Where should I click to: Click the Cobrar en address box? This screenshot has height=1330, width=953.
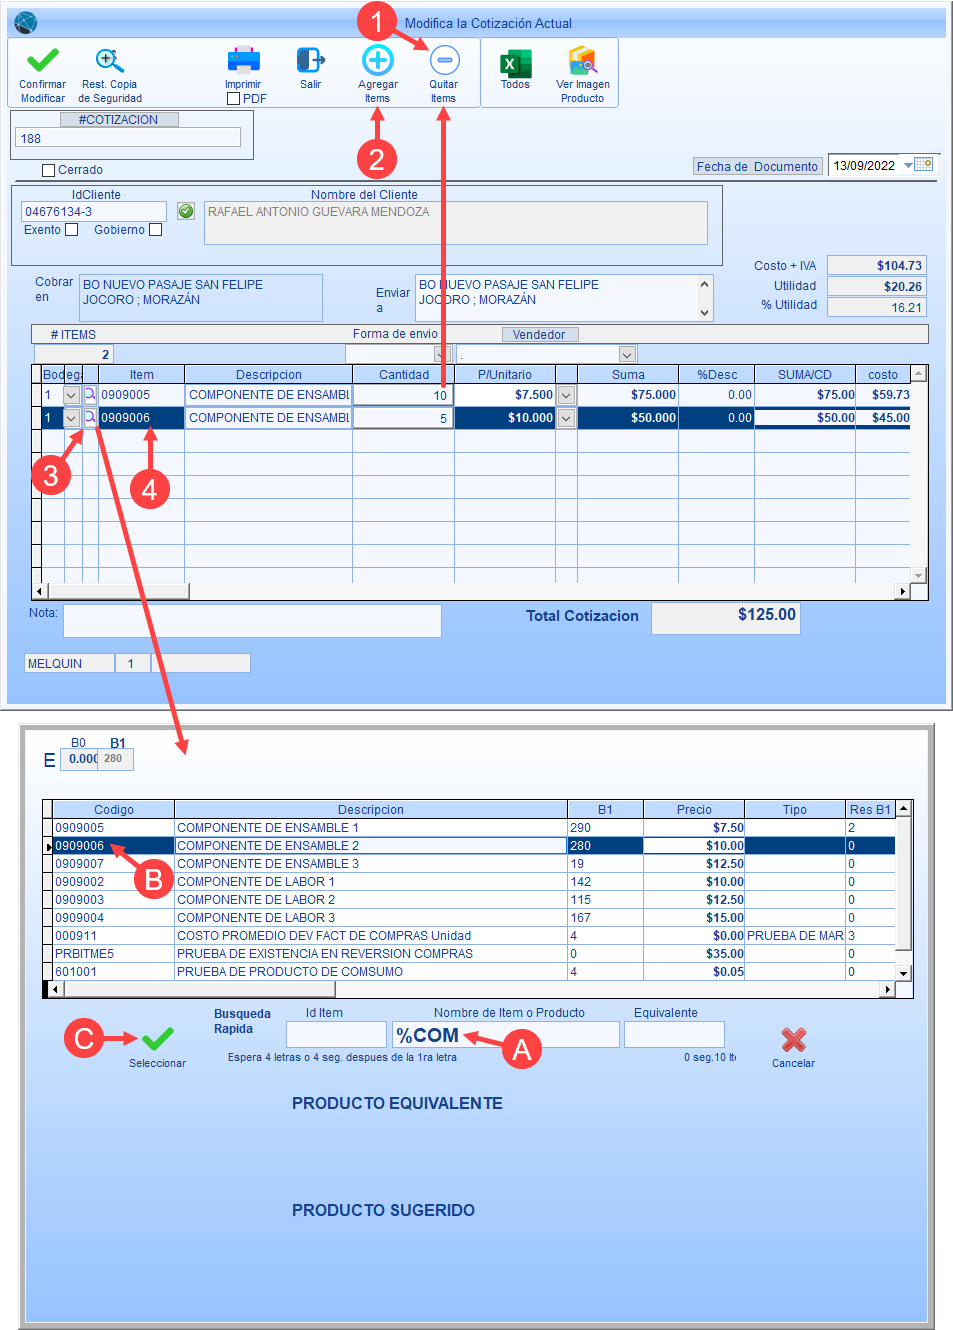pyautogui.click(x=201, y=298)
